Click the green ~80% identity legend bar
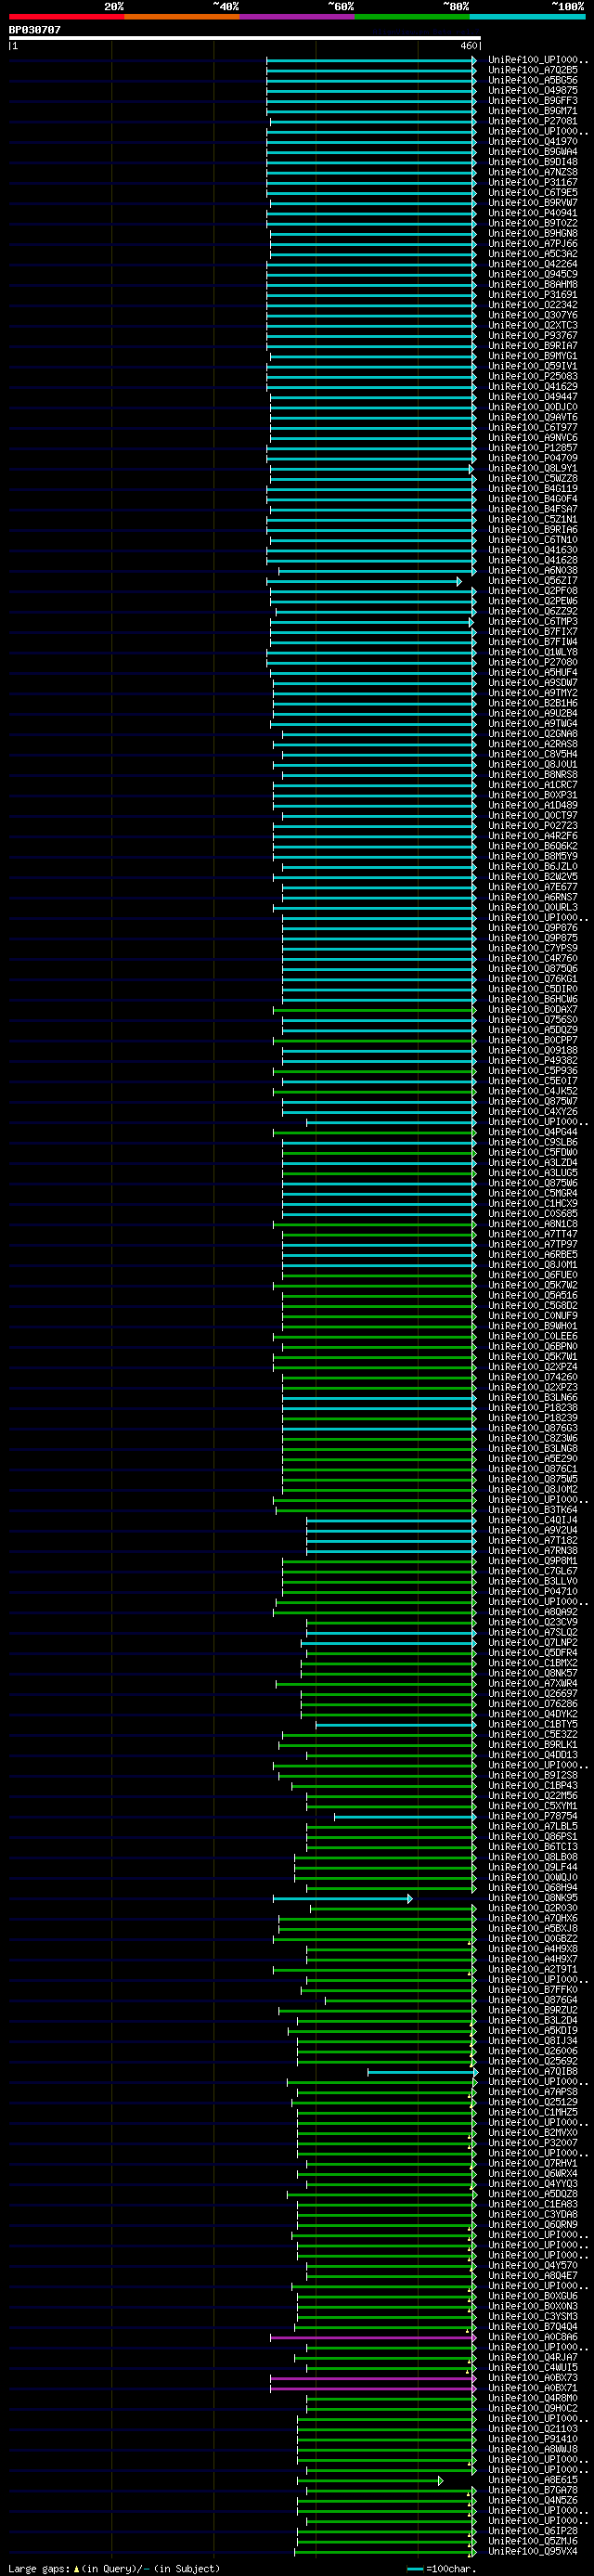This screenshot has width=594, height=2576. click(x=412, y=17)
